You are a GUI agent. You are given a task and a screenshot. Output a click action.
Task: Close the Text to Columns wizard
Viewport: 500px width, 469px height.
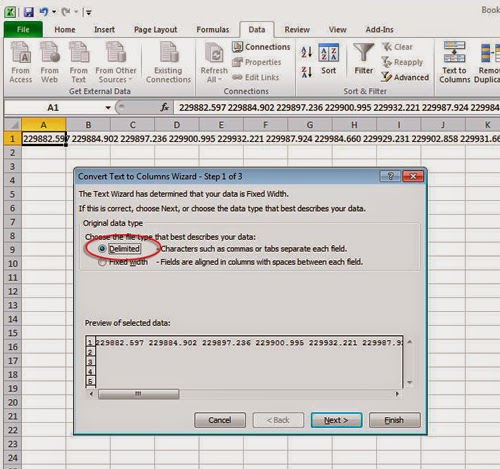point(413,176)
